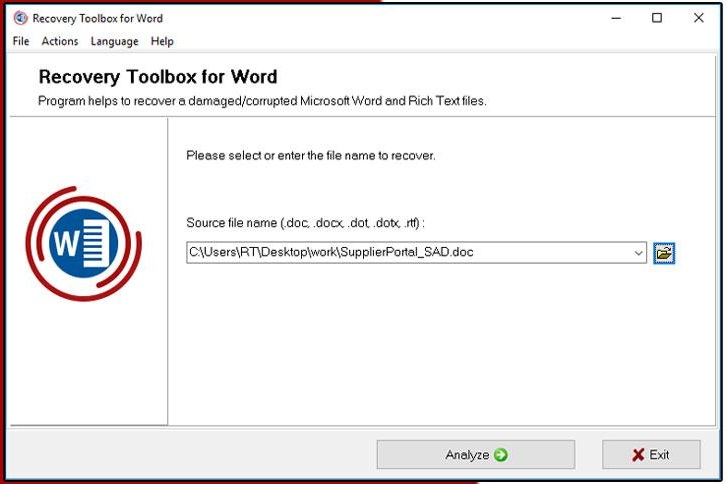Click the browse folder icon

coord(664,253)
